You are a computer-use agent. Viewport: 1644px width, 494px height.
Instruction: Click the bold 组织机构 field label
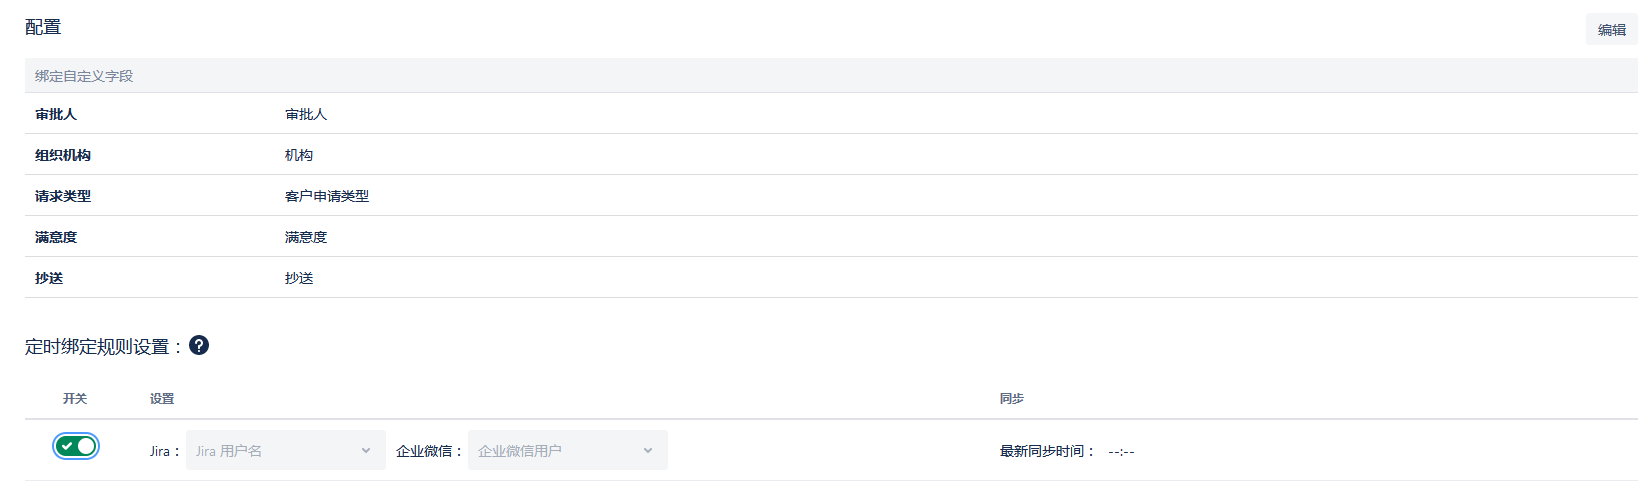pos(63,156)
